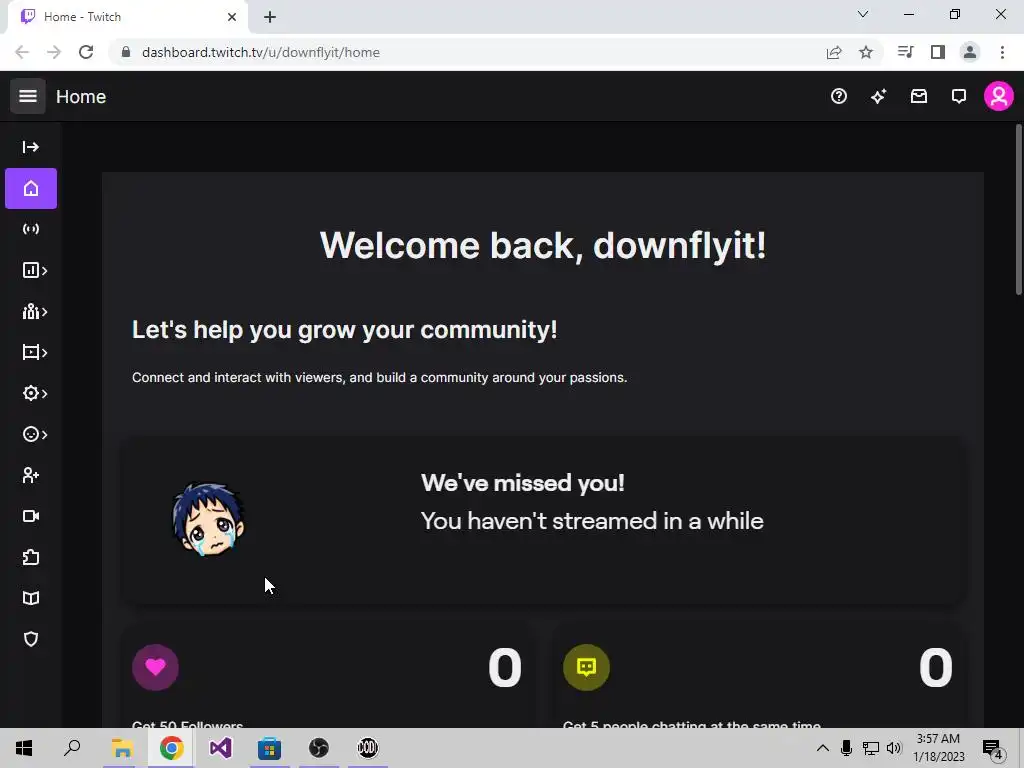Expand the Content sidebar section
The image size is (1024, 768).
34,353
